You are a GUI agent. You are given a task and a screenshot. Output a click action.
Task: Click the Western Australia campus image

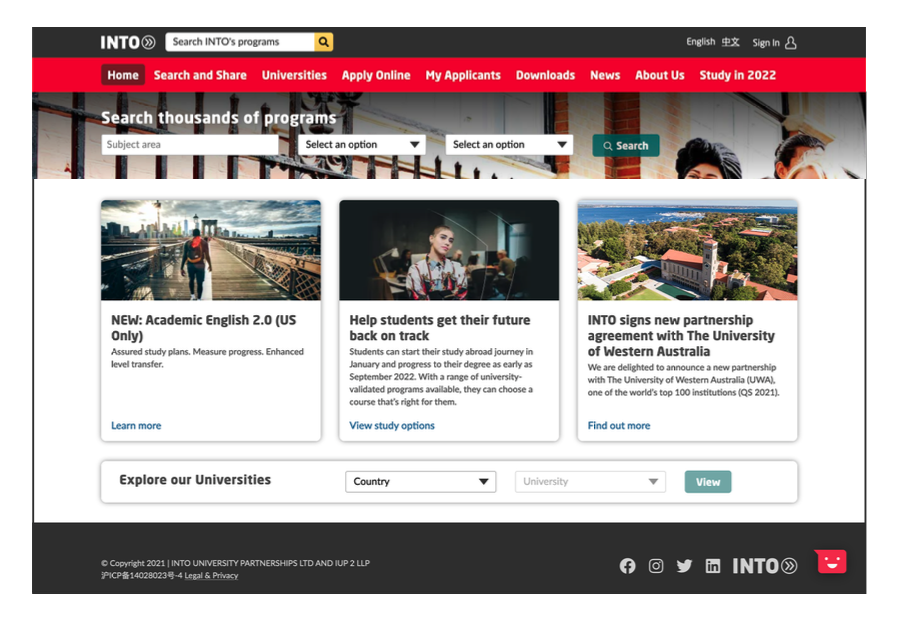688,250
